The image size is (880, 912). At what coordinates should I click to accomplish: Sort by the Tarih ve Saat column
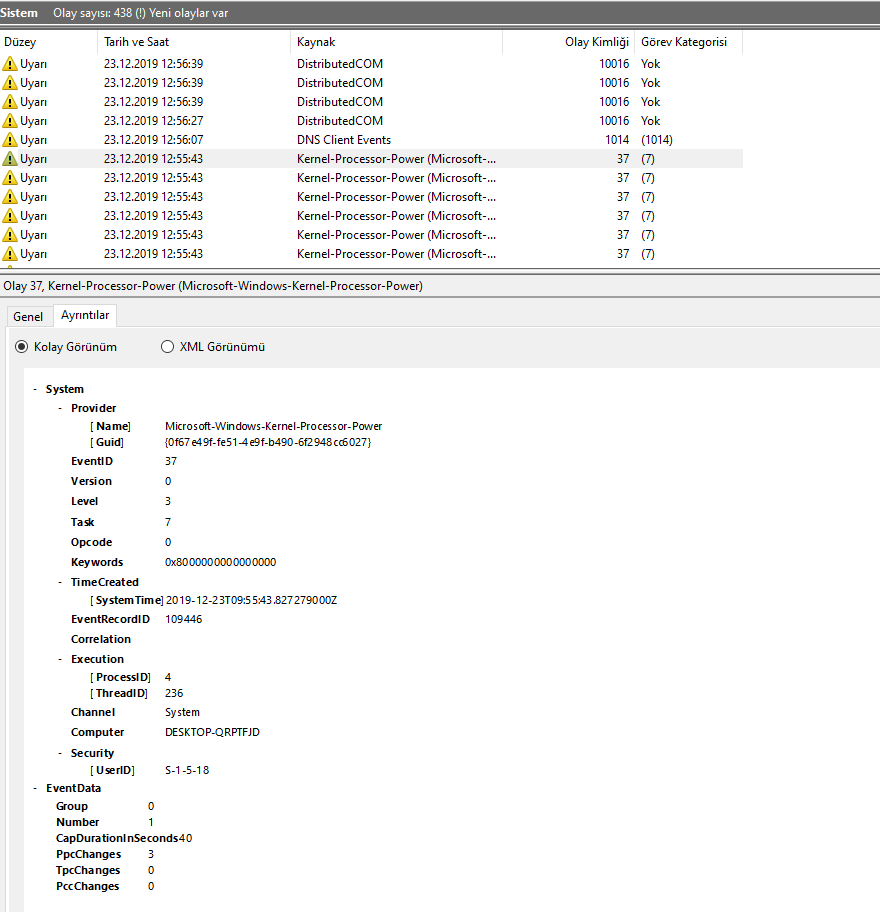(x=194, y=42)
